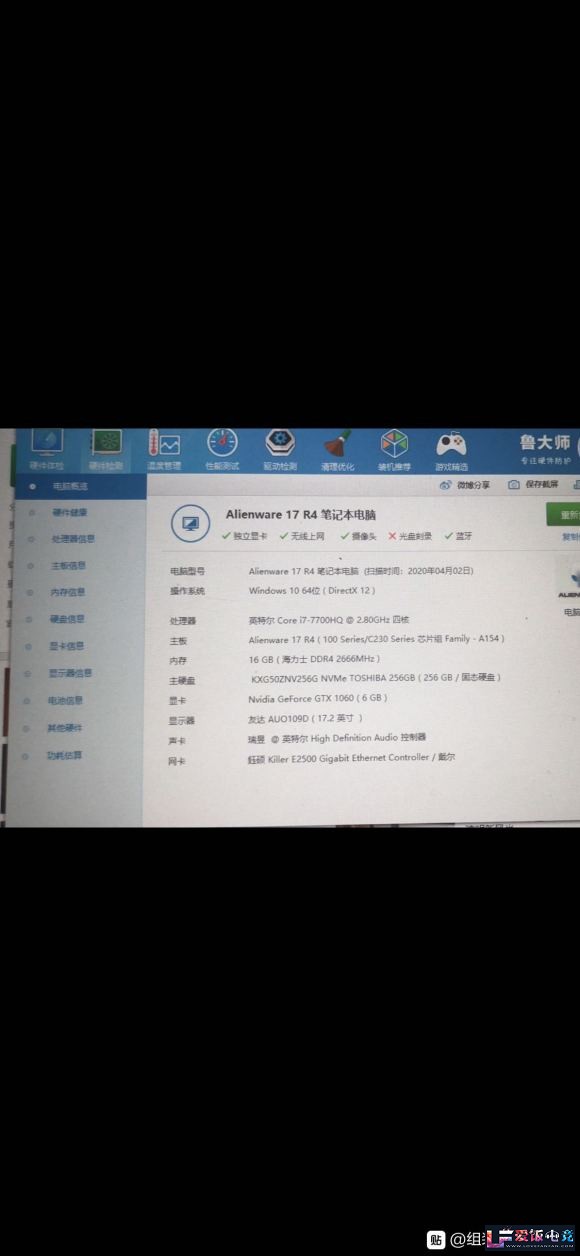This screenshot has width=580, height=1256.
Task: Click the Nvidia GeForce GTX 1060 value
Action: pyautogui.click(x=318, y=698)
